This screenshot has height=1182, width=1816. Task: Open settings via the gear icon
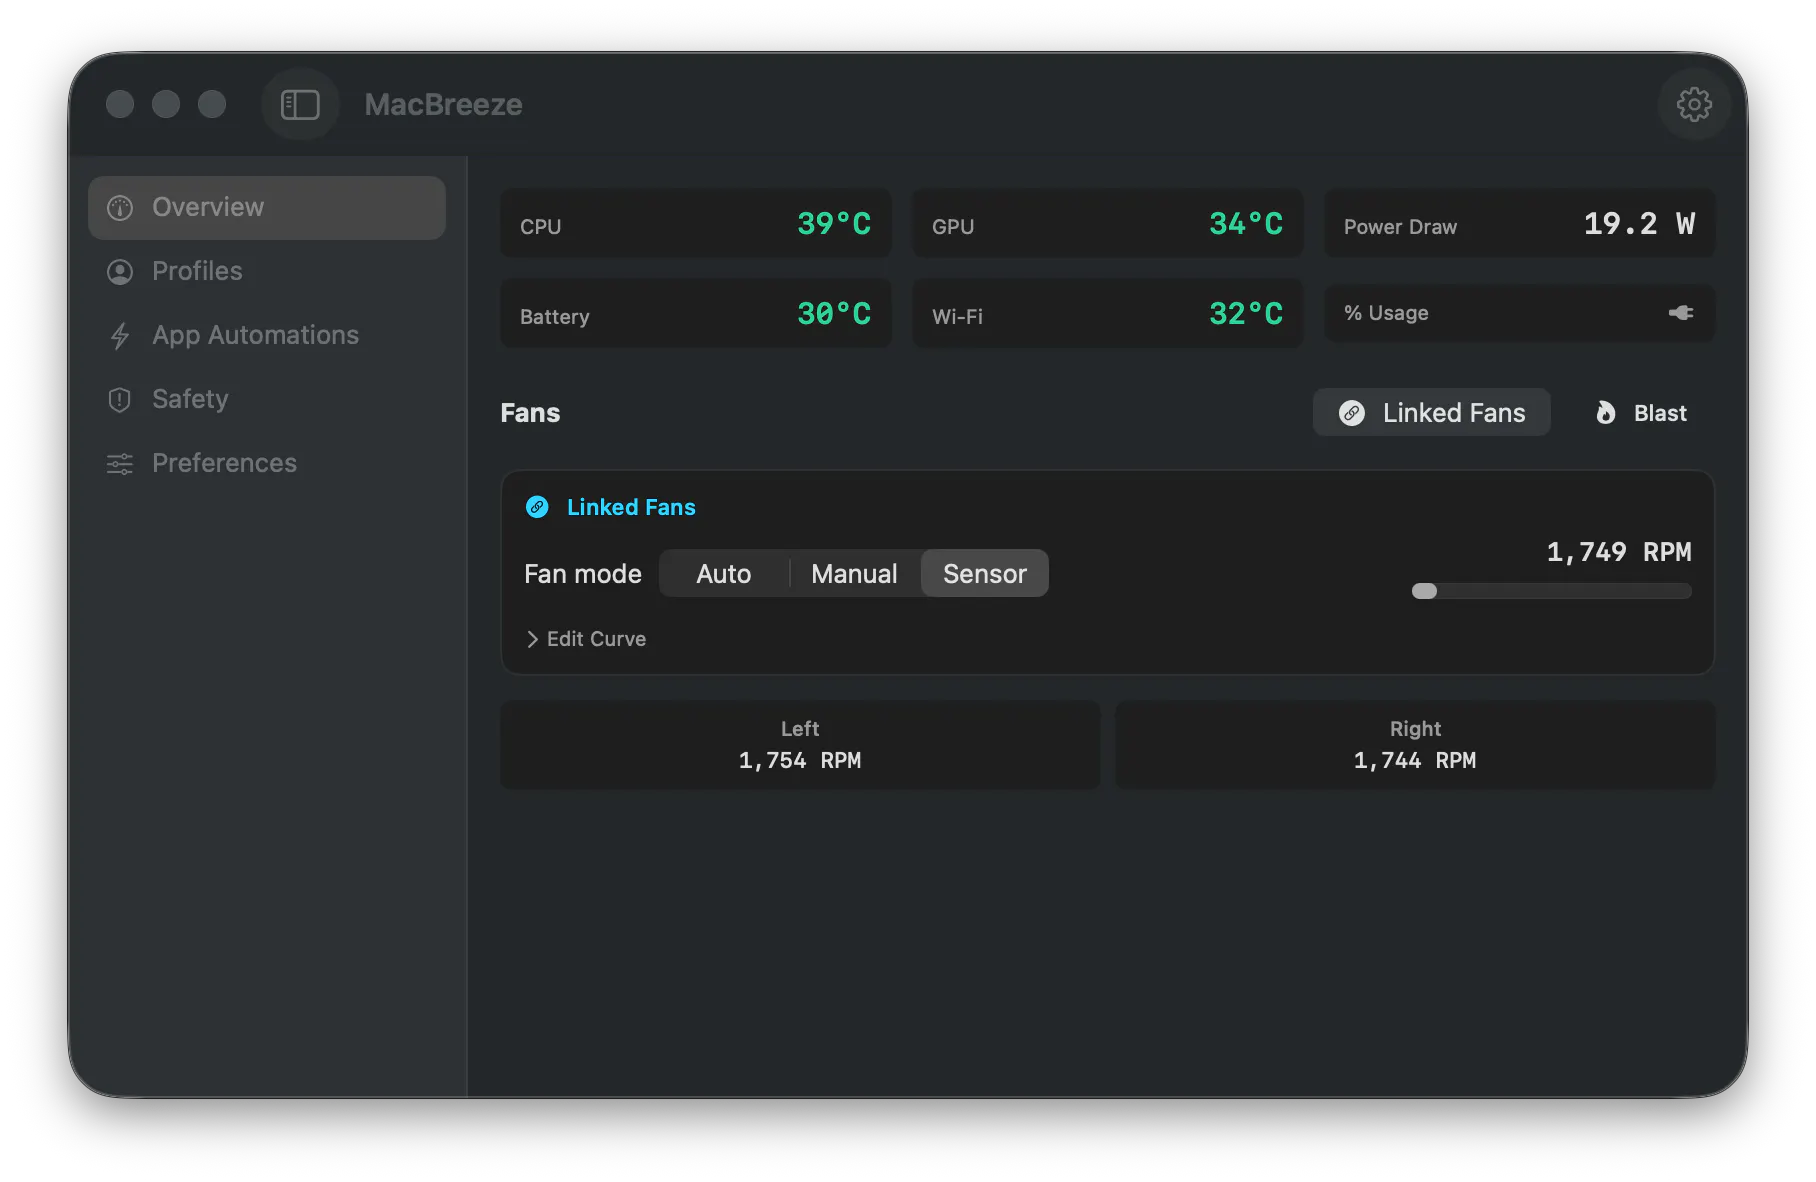pos(1694,104)
